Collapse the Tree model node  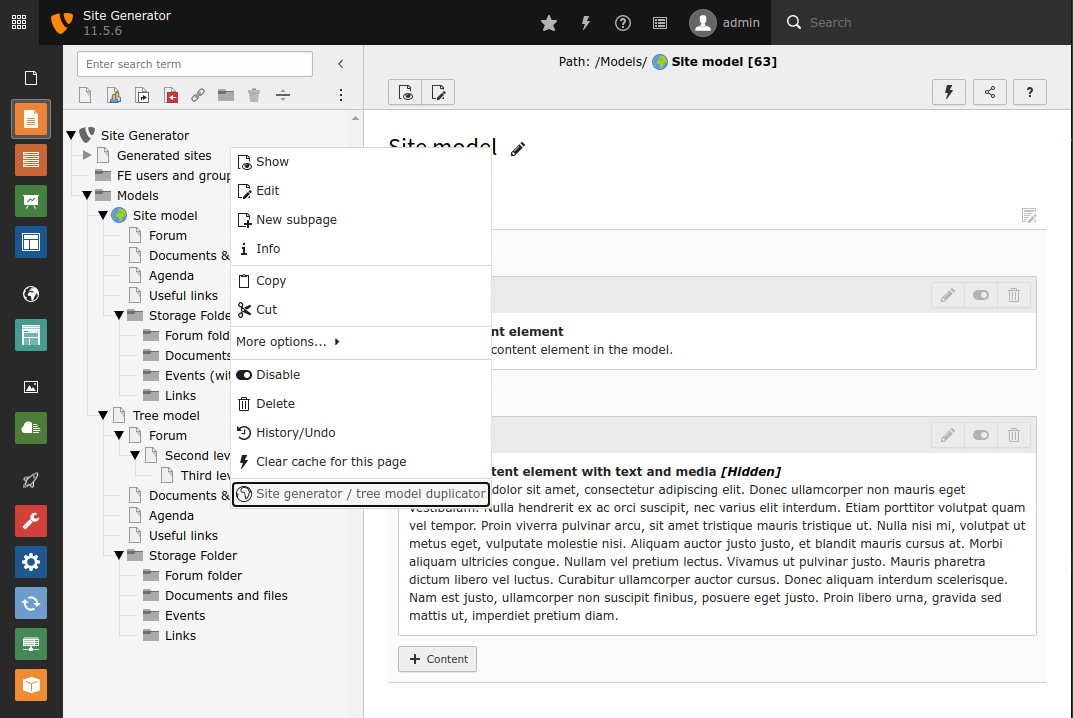(103, 415)
